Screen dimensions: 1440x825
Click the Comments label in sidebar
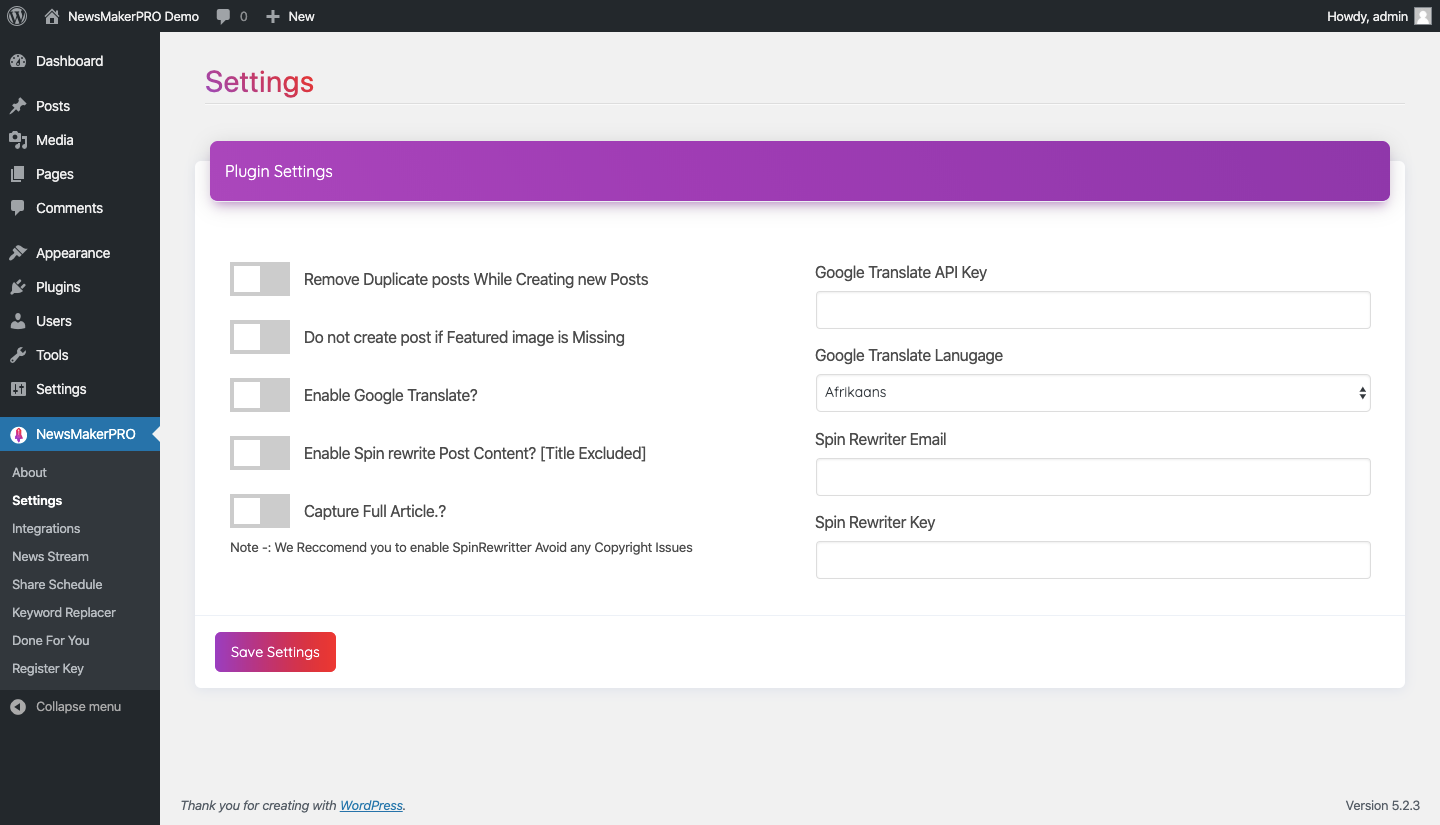[69, 208]
